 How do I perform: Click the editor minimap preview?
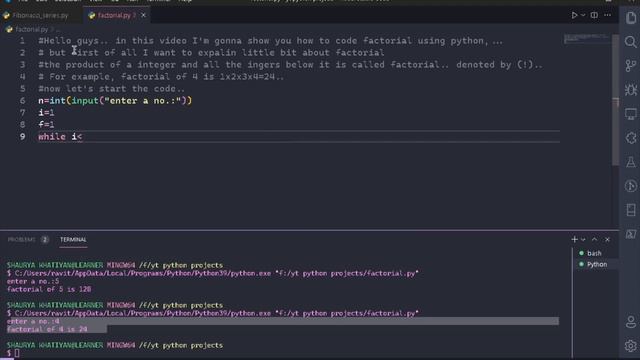pos(586,39)
